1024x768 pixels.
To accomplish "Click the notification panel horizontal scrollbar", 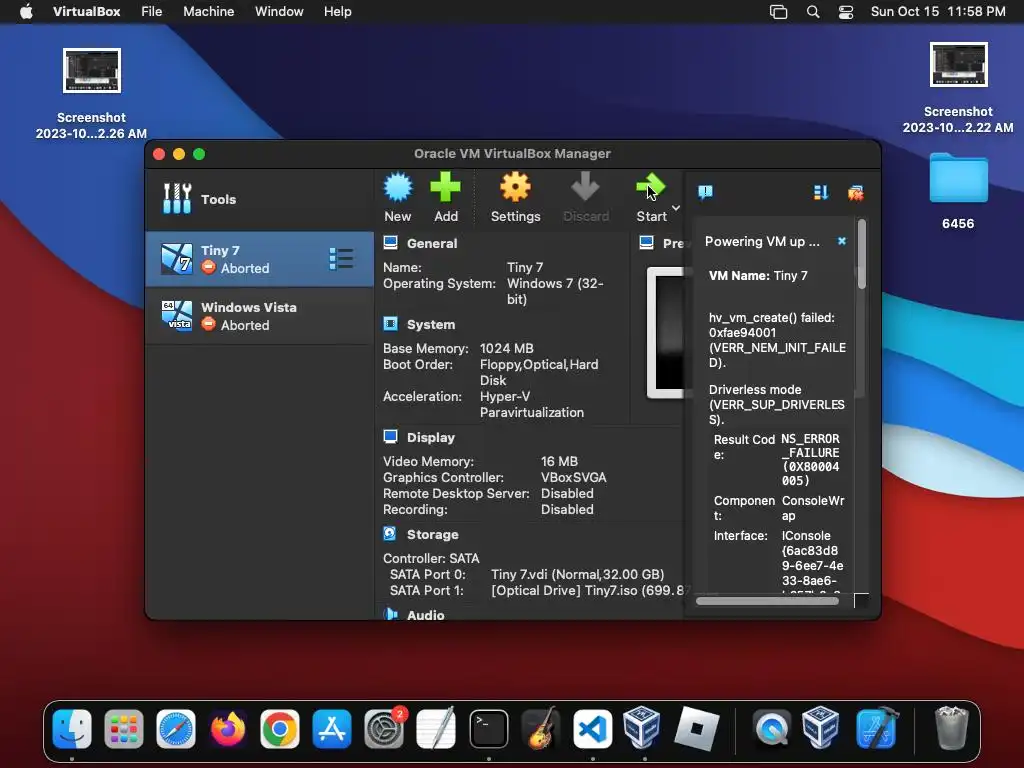I will point(767,601).
